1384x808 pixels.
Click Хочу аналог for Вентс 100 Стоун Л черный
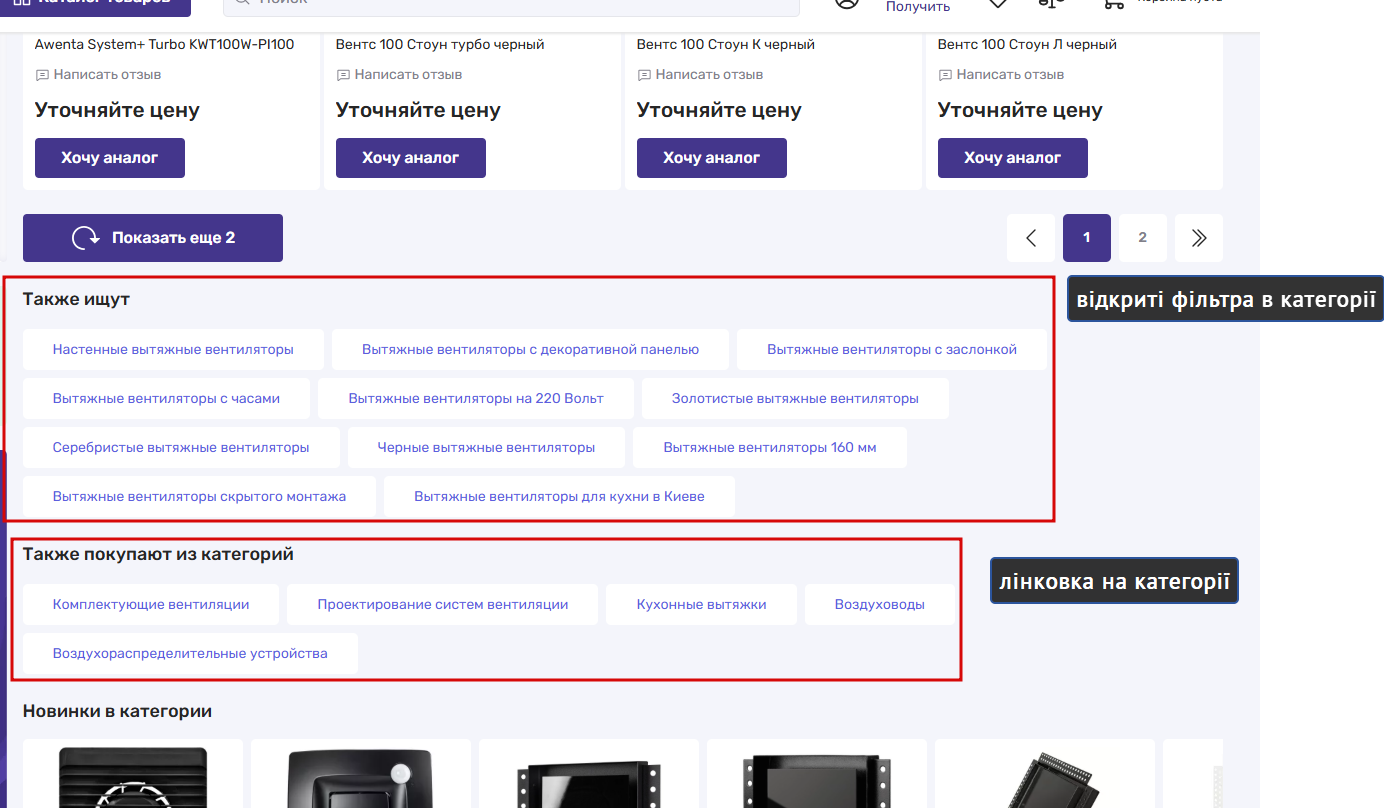click(1013, 158)
